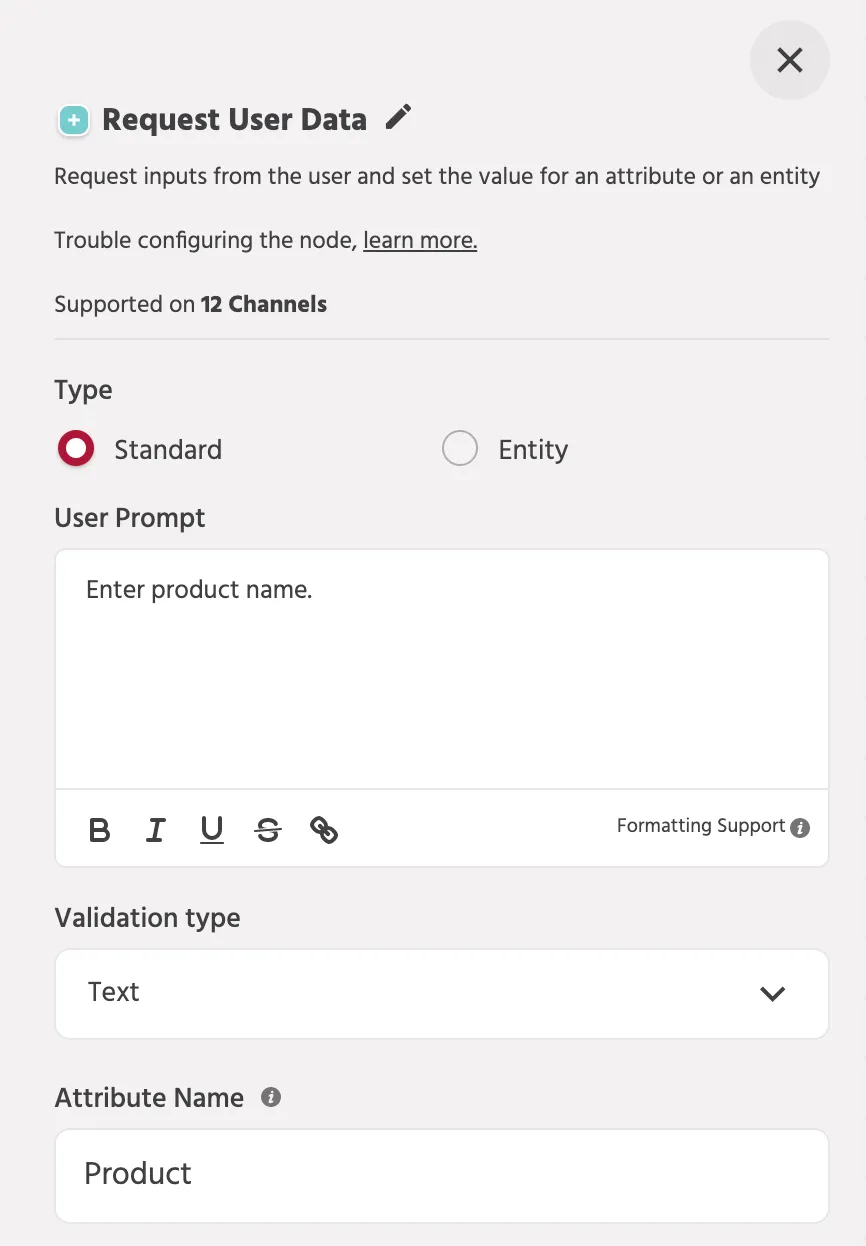
Task: Apply strikethrough formatting
Action: pos(268,830)
